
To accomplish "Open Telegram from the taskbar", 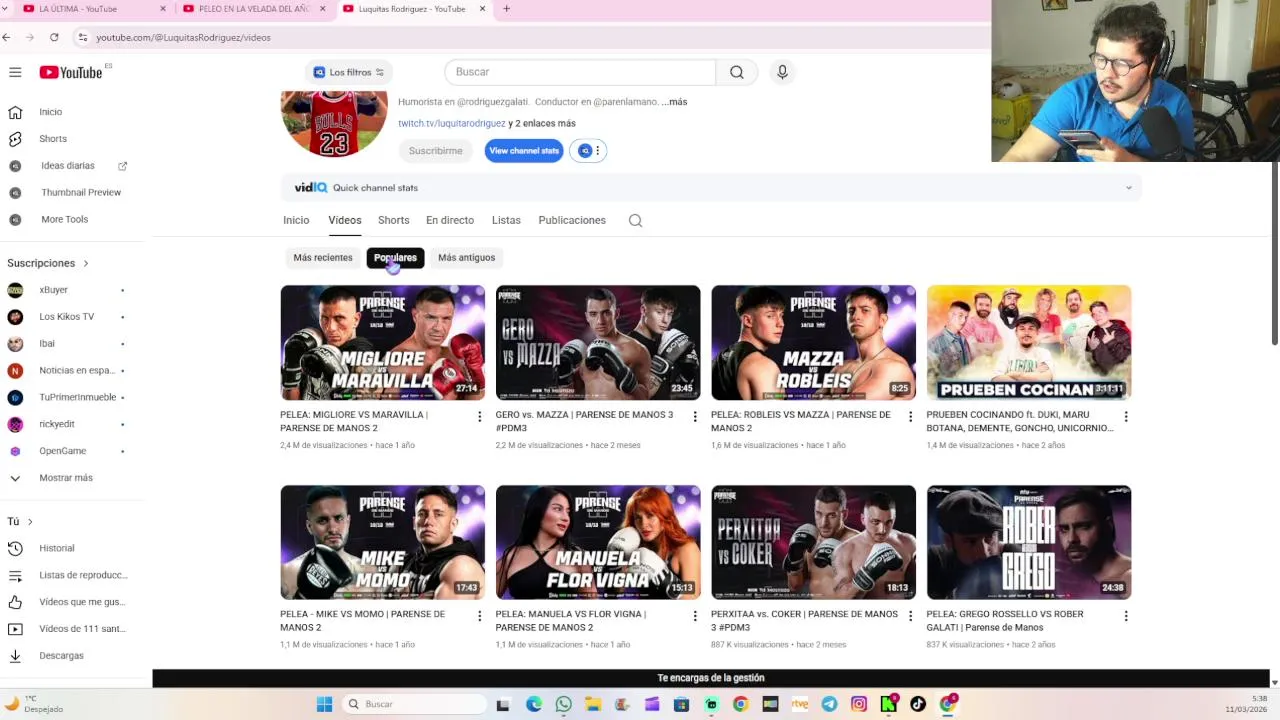I will pos(829,704).
